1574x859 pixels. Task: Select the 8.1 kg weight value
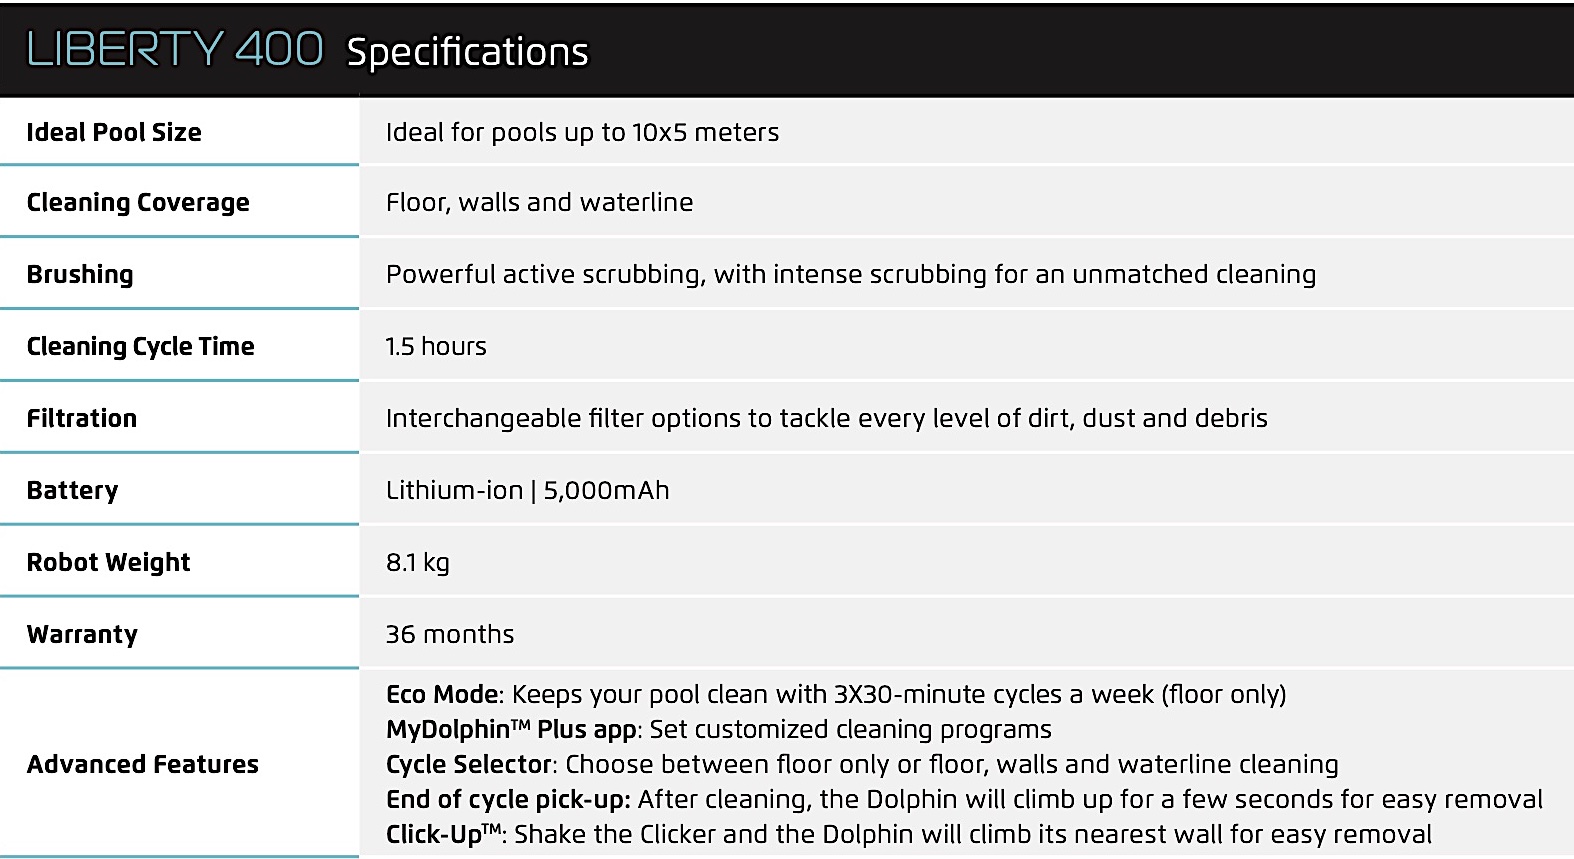click(417, 563)
